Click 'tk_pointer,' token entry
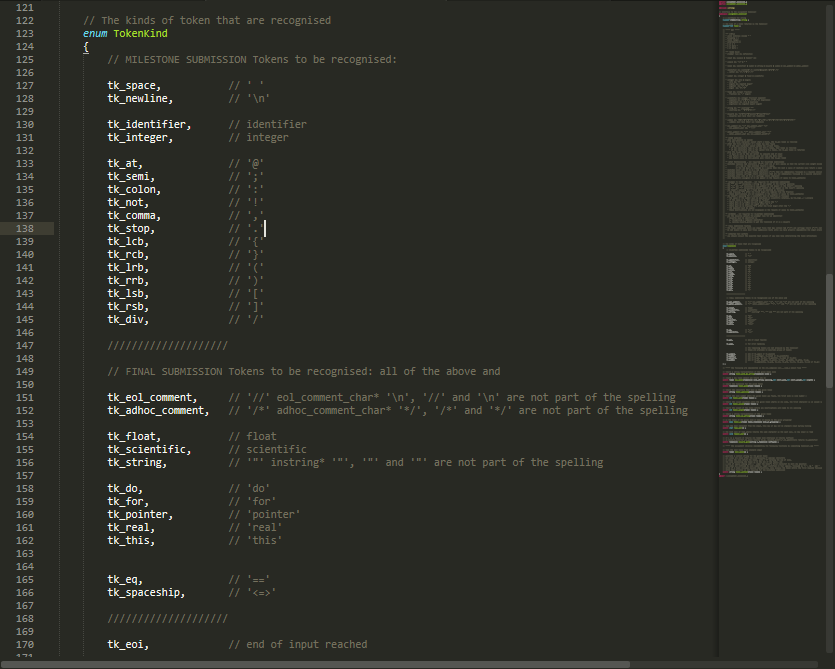Screen dimensions: 835x669 pos(140,515)
